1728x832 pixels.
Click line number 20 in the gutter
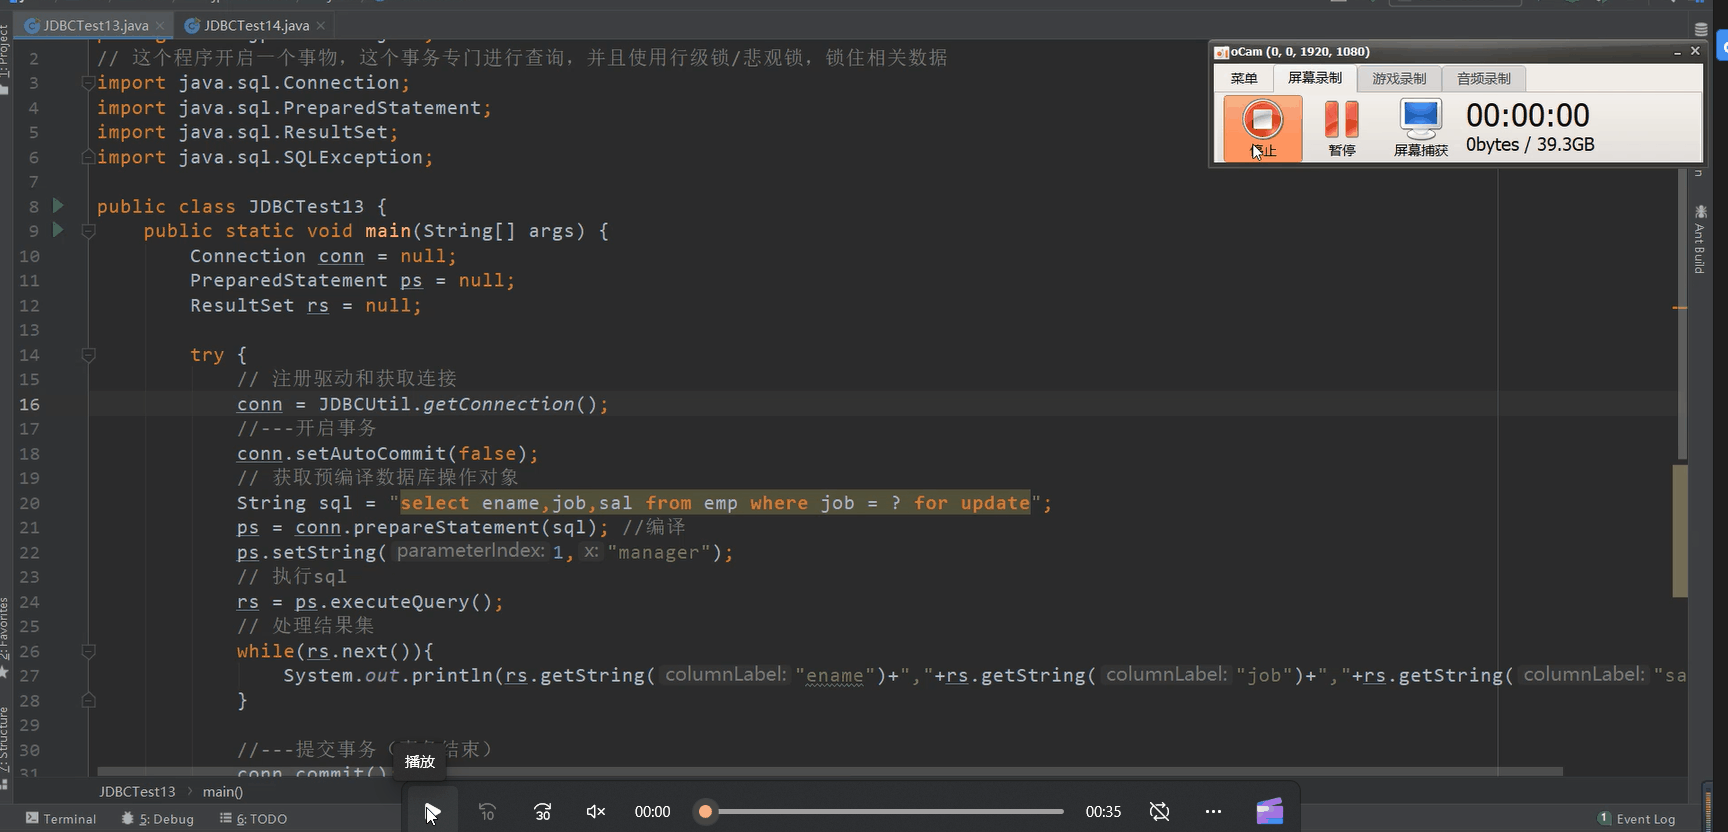coord(29,503)
